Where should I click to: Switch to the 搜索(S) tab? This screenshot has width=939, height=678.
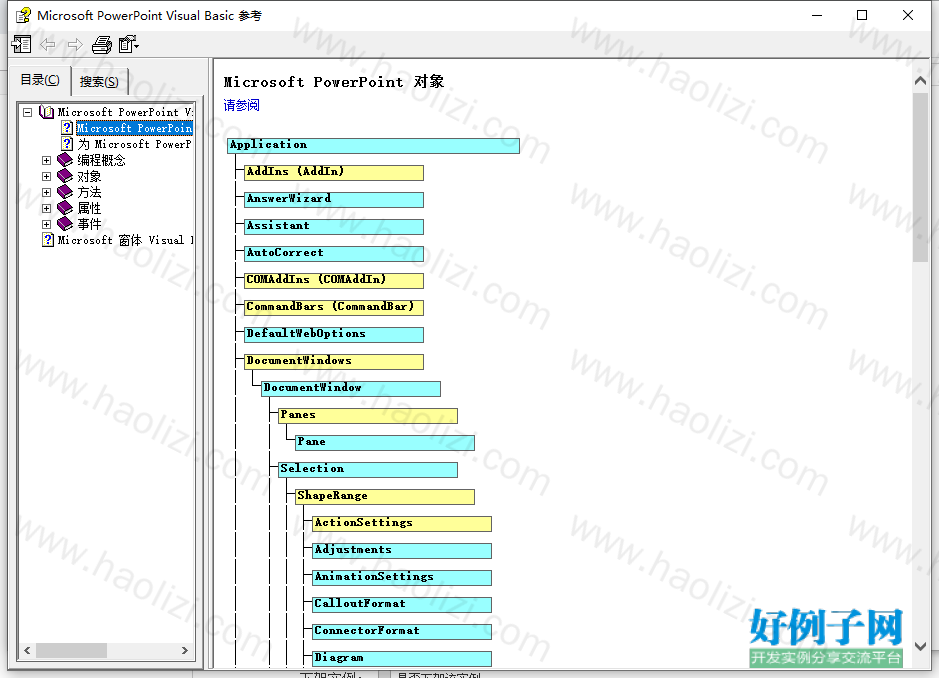pos(99,81)
